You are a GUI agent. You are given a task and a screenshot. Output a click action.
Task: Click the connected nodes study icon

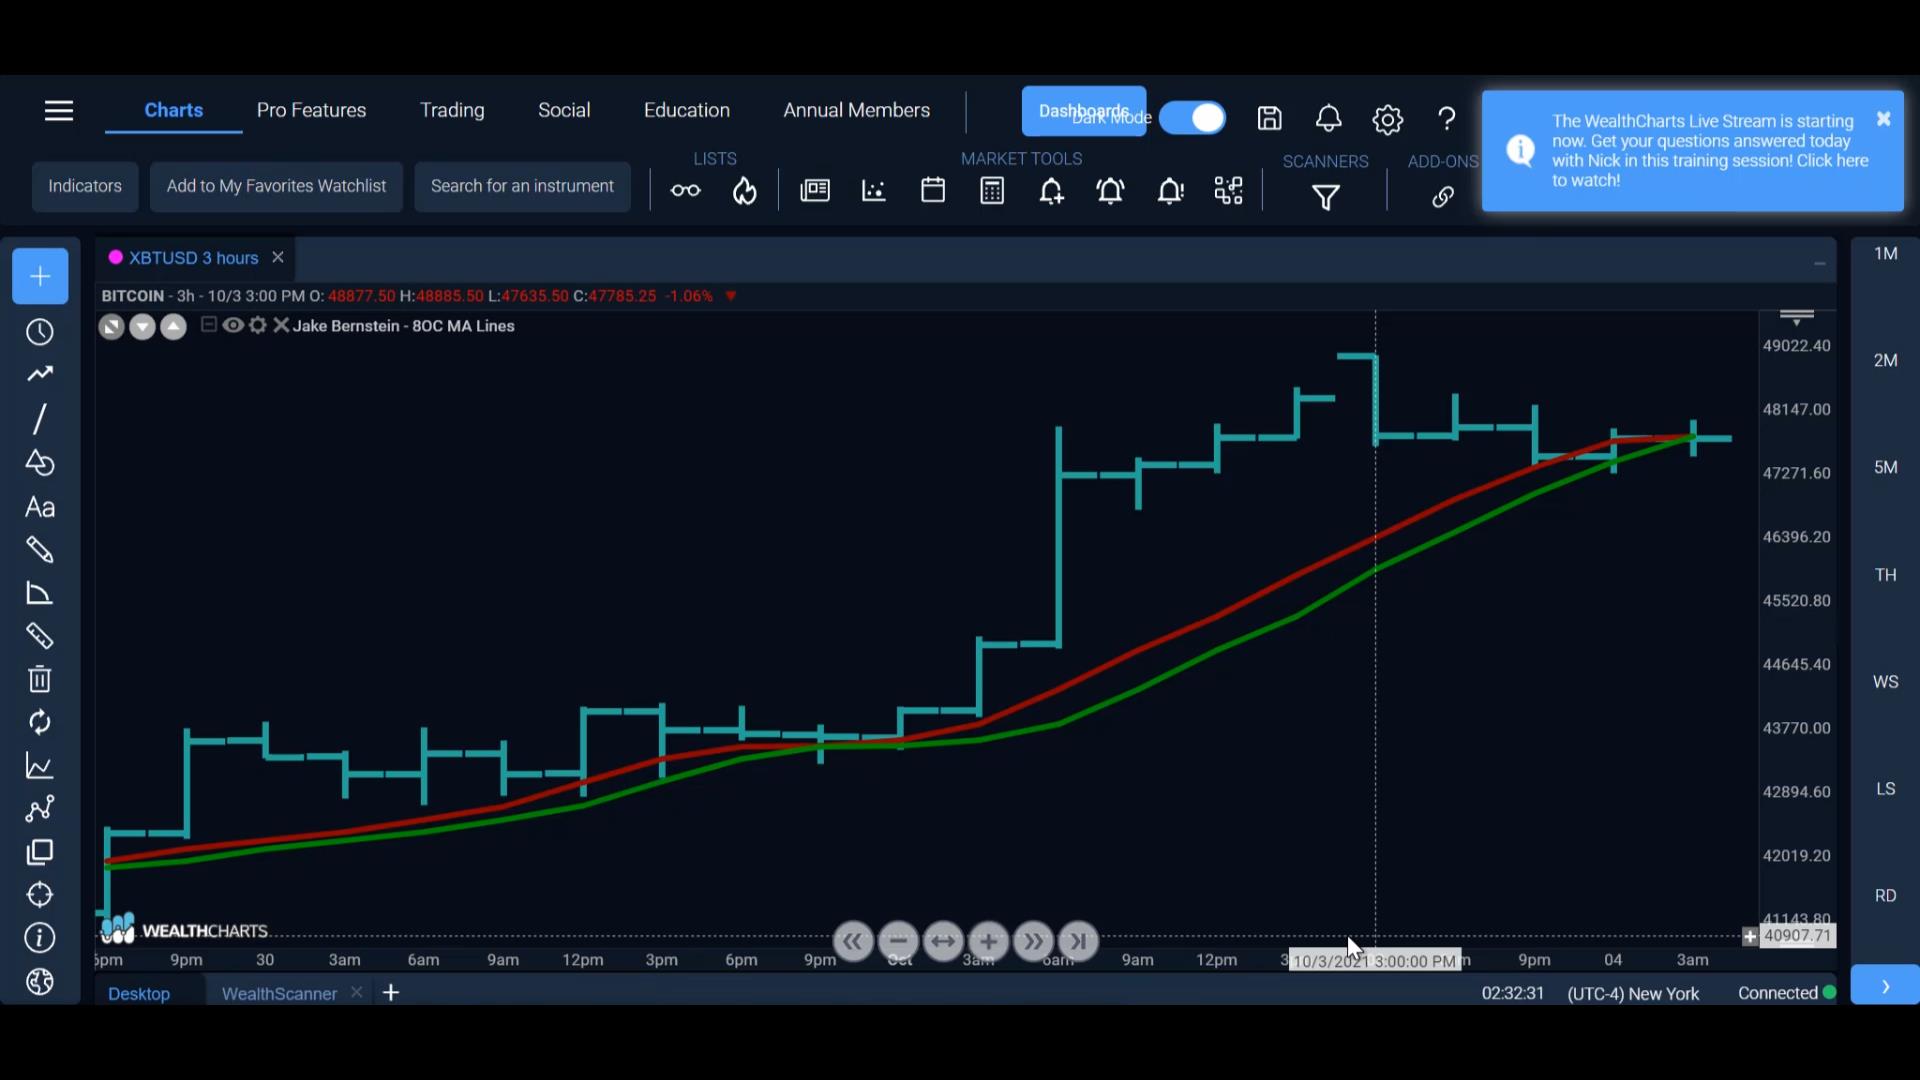(40, 809)
